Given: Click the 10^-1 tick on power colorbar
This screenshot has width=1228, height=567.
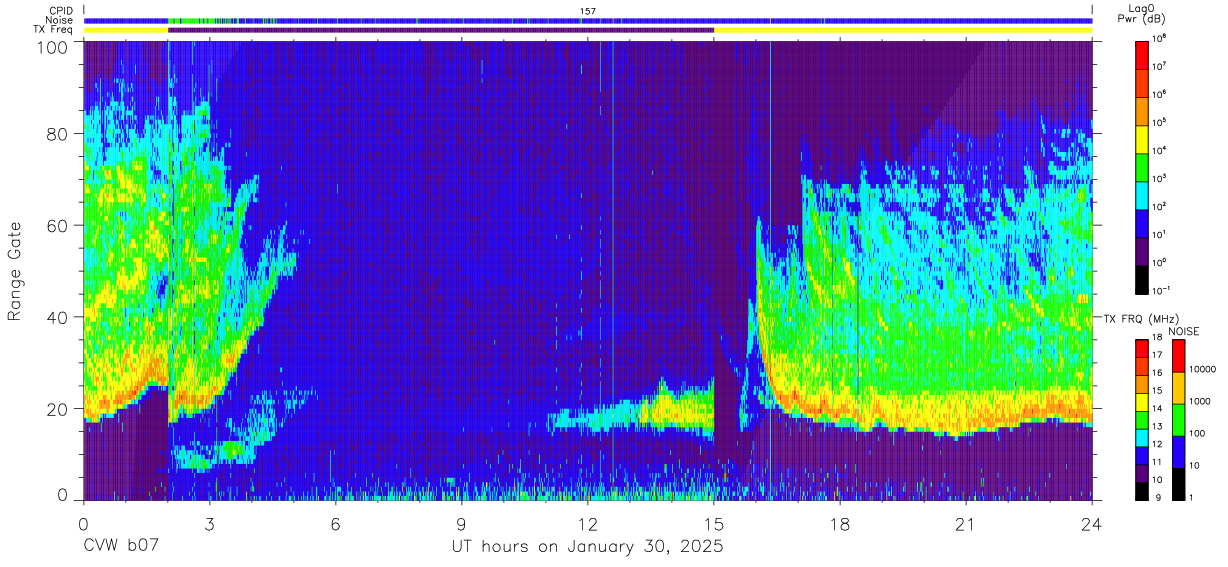Looking at the screenshot, I should click(x=1160, y=290).
